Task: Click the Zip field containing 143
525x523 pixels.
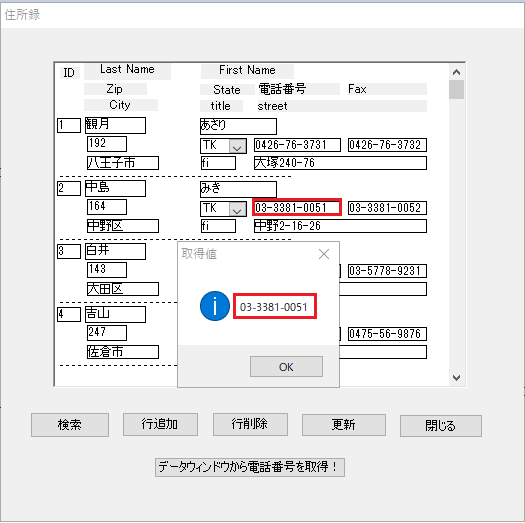Action: point(107,270)
